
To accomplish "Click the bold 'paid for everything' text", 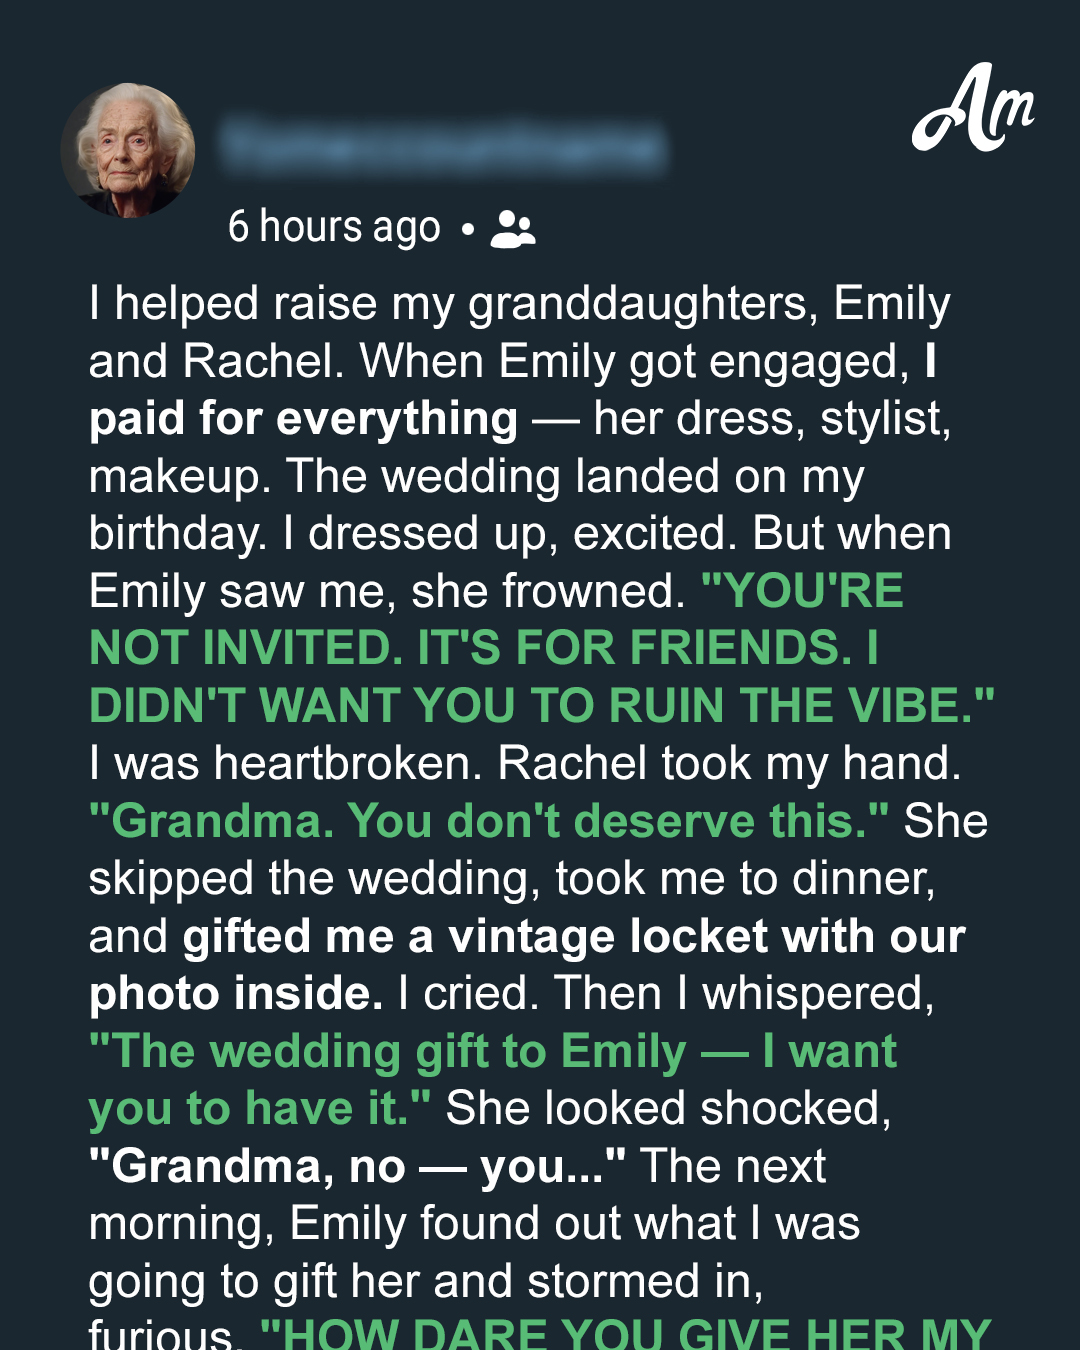I will 303,418.
